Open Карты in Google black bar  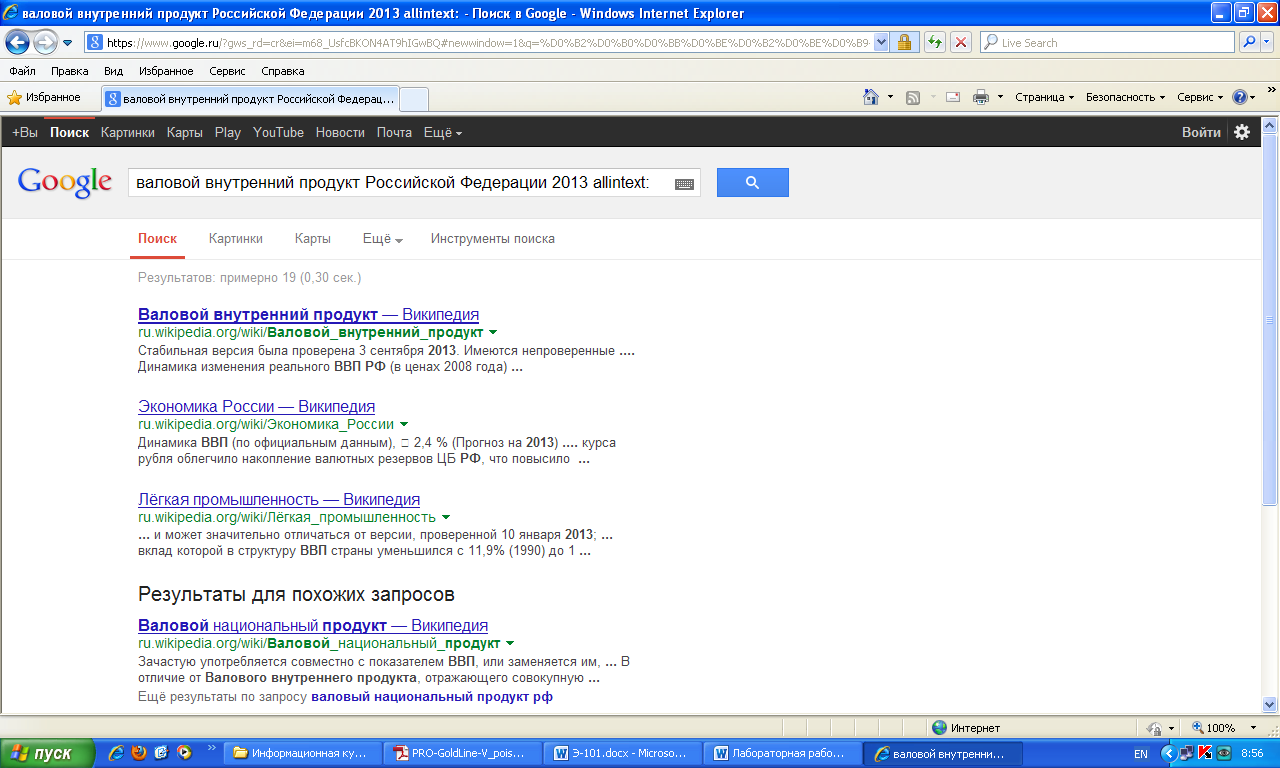(x=185, y=132)
